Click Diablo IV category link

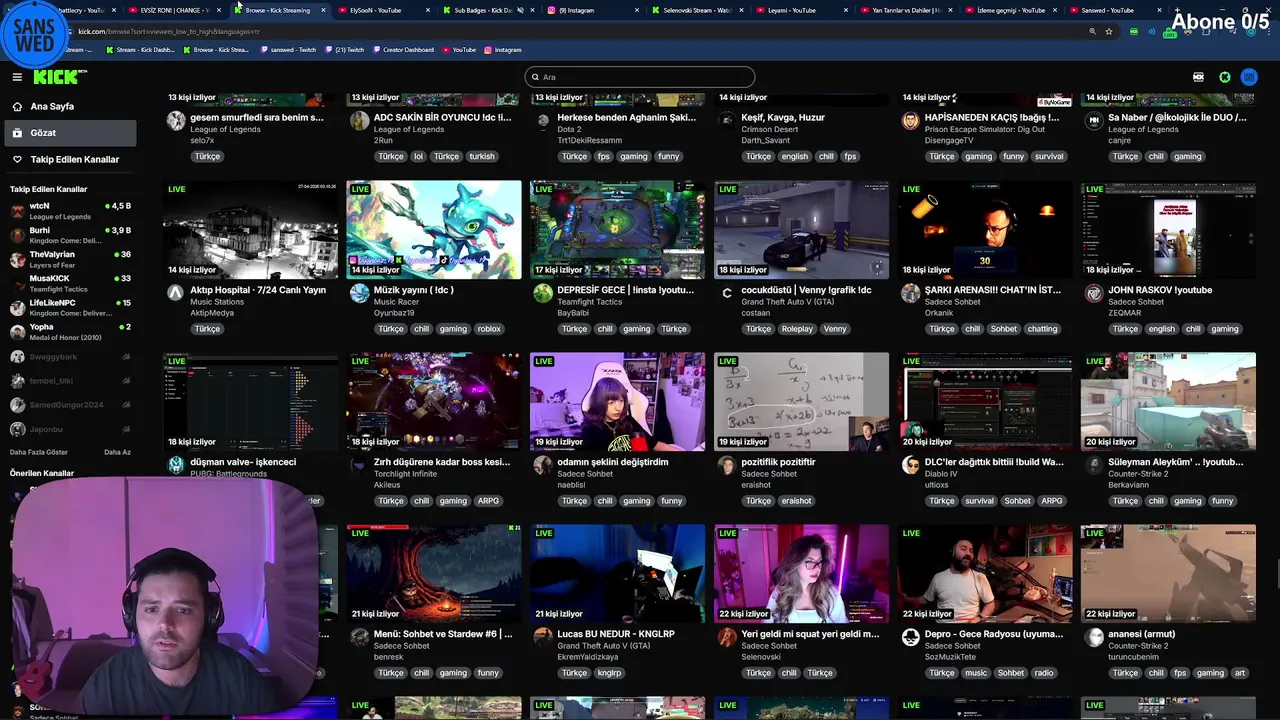pos(940,473)
